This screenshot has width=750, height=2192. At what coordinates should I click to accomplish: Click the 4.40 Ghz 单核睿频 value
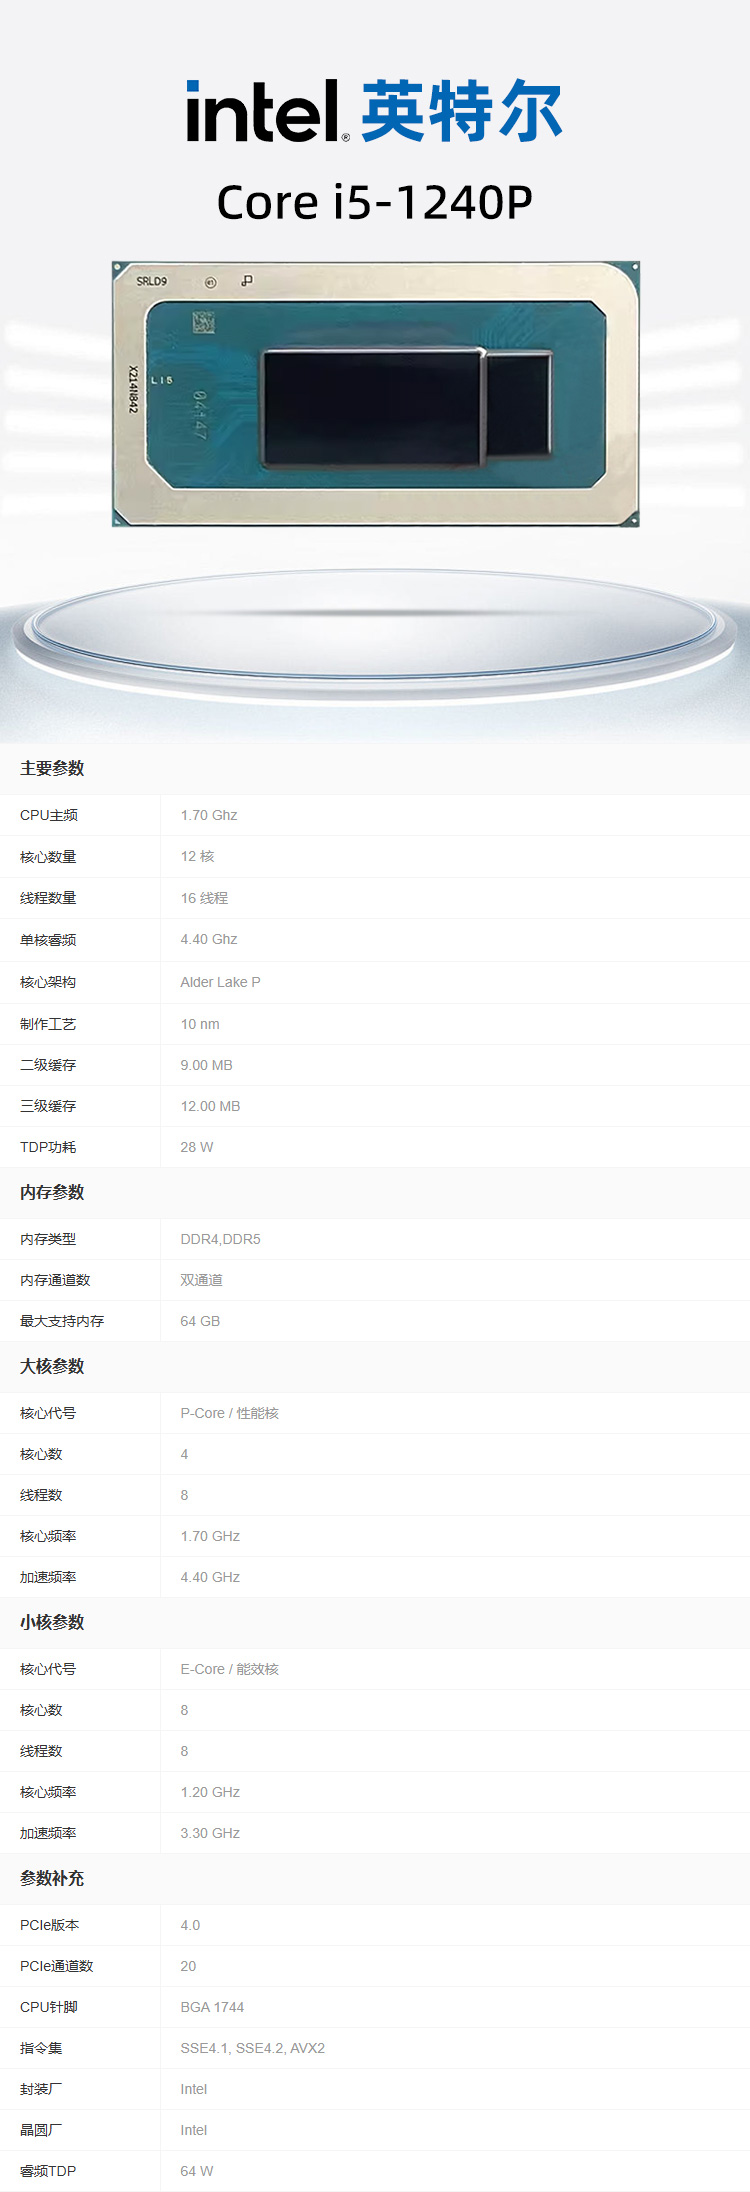tap(209, 939)
